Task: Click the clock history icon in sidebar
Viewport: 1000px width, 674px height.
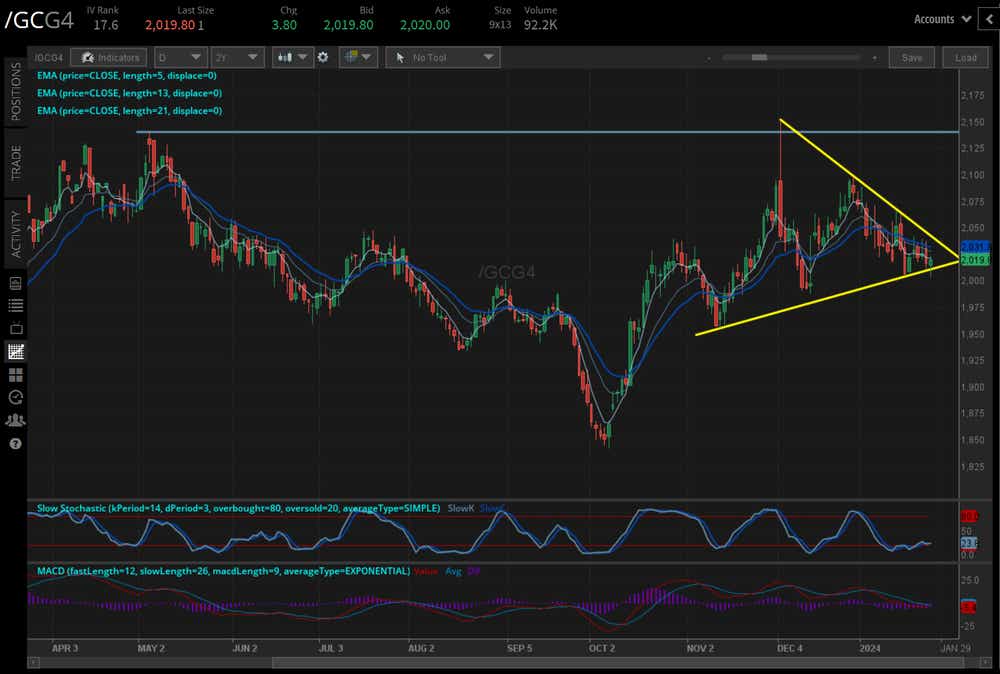Action: point(16,397)
